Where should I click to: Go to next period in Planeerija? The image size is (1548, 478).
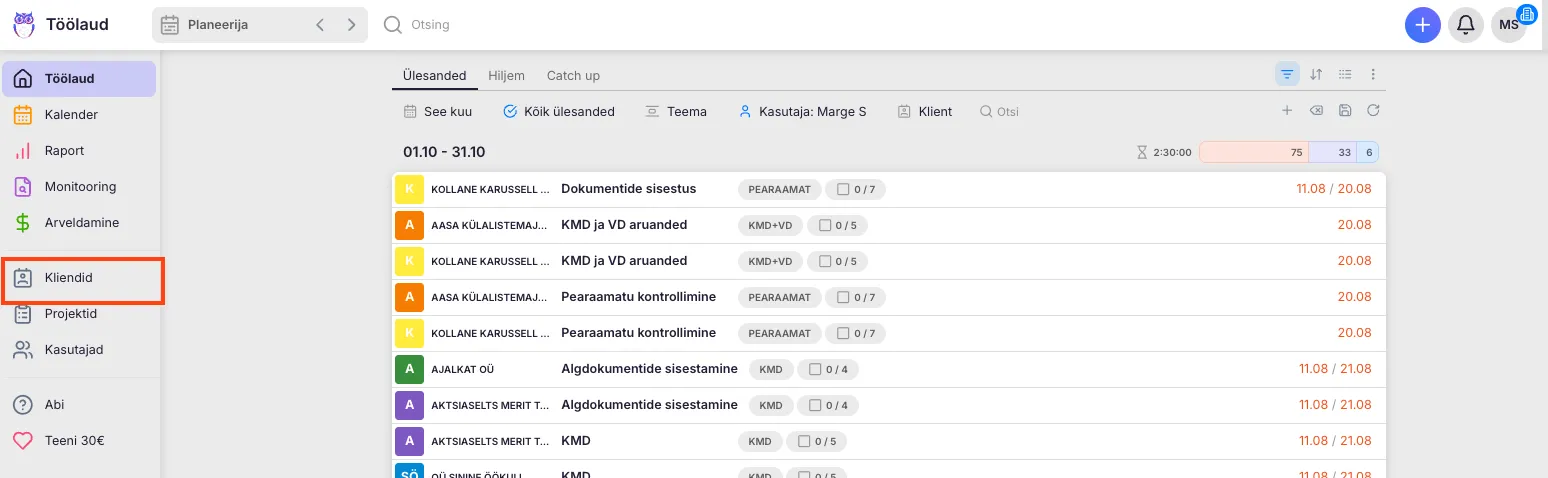(x=351, y=25)
